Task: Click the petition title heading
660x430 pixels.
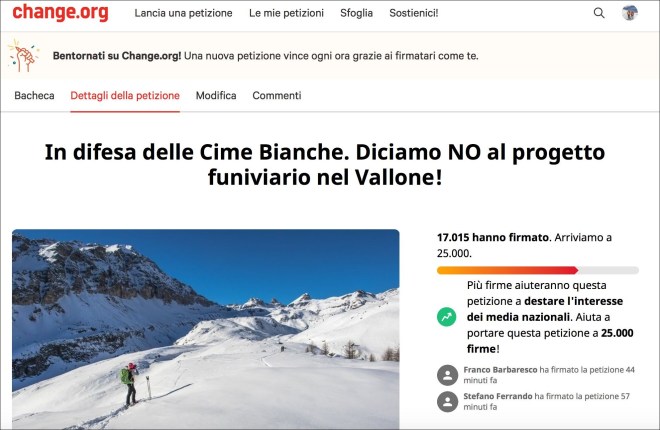Action: click(325, 165)
